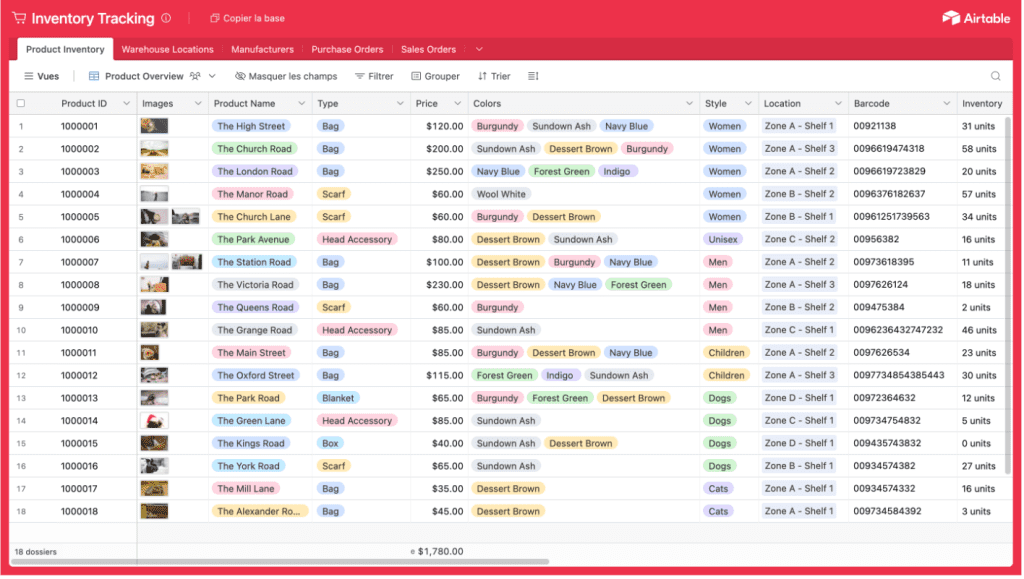Switch to the Warehouse Locations tab
This screenshot has height=579, width=1024.
click(x=167, y=49)
